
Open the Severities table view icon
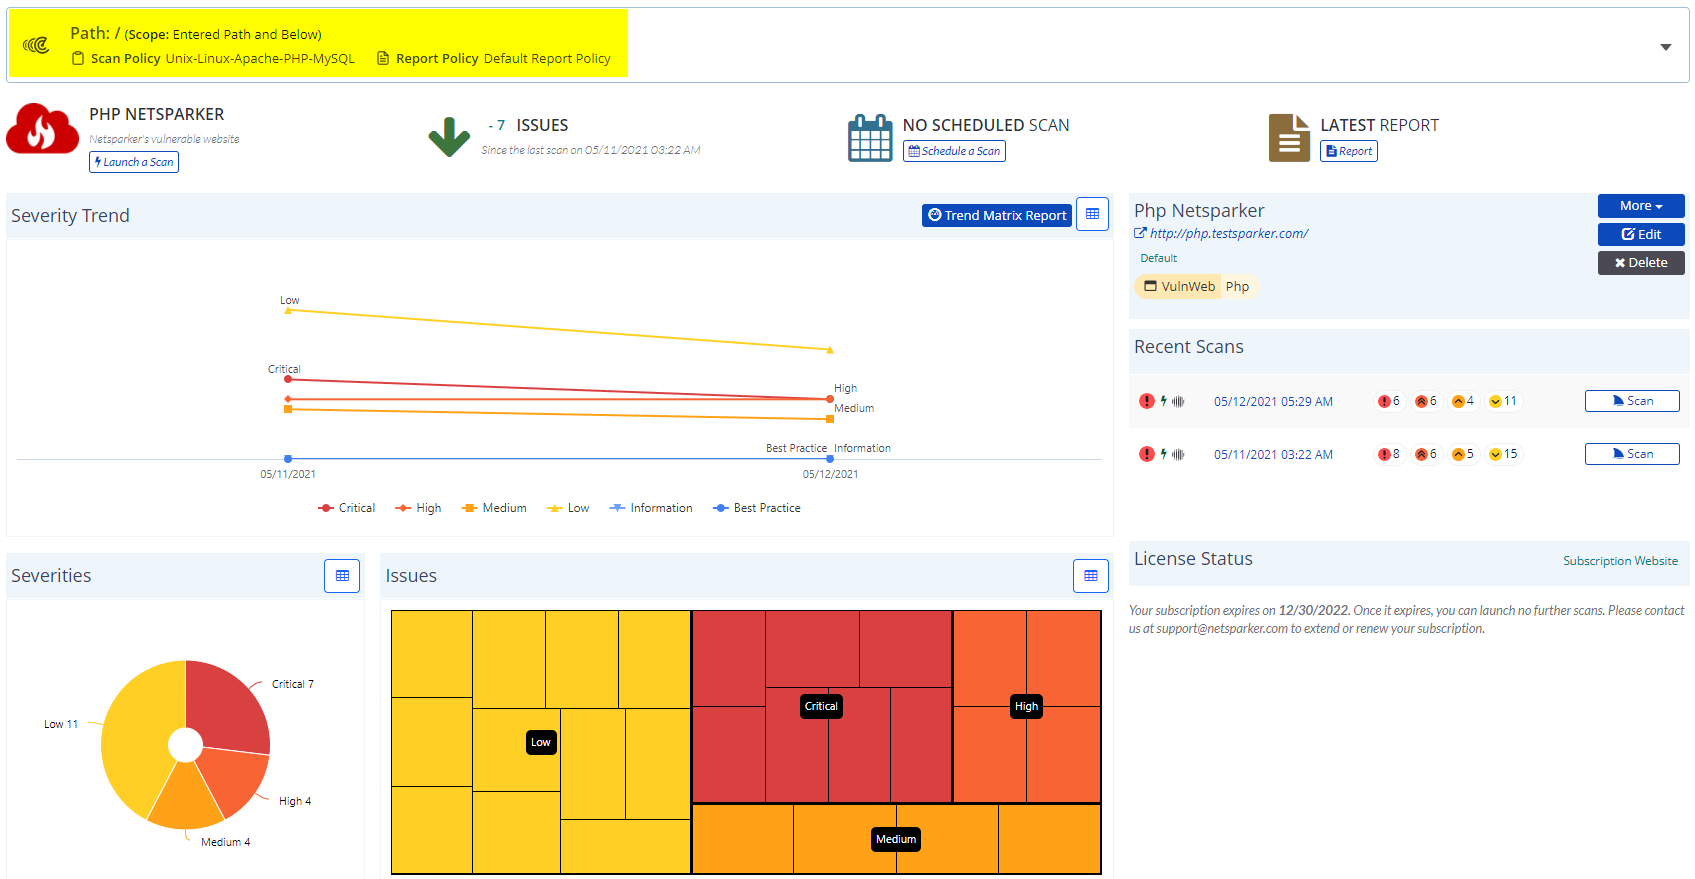click(342, 576)
